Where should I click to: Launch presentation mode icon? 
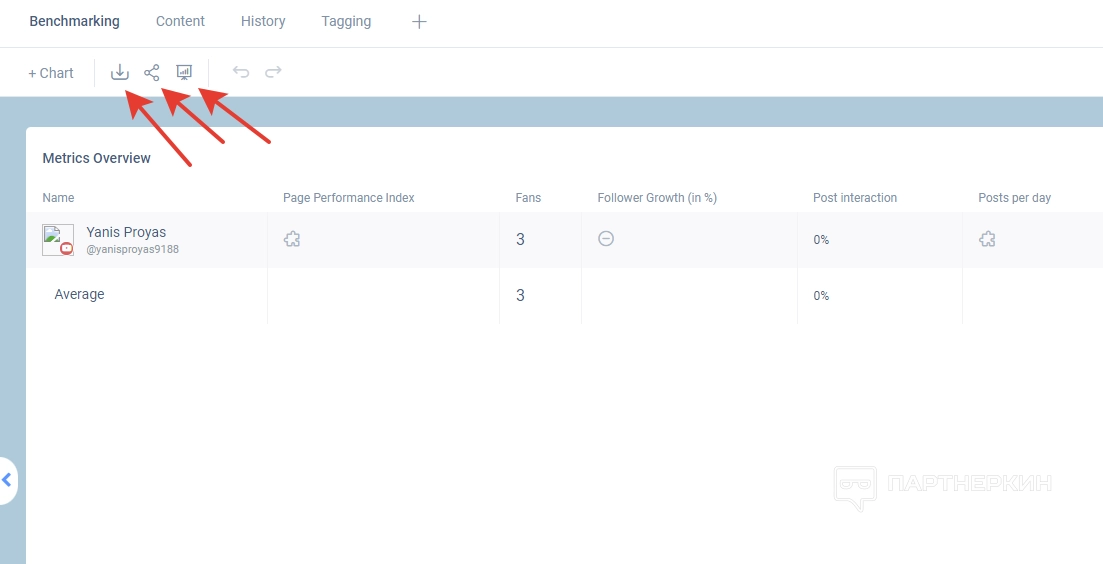tap(184, 72)
